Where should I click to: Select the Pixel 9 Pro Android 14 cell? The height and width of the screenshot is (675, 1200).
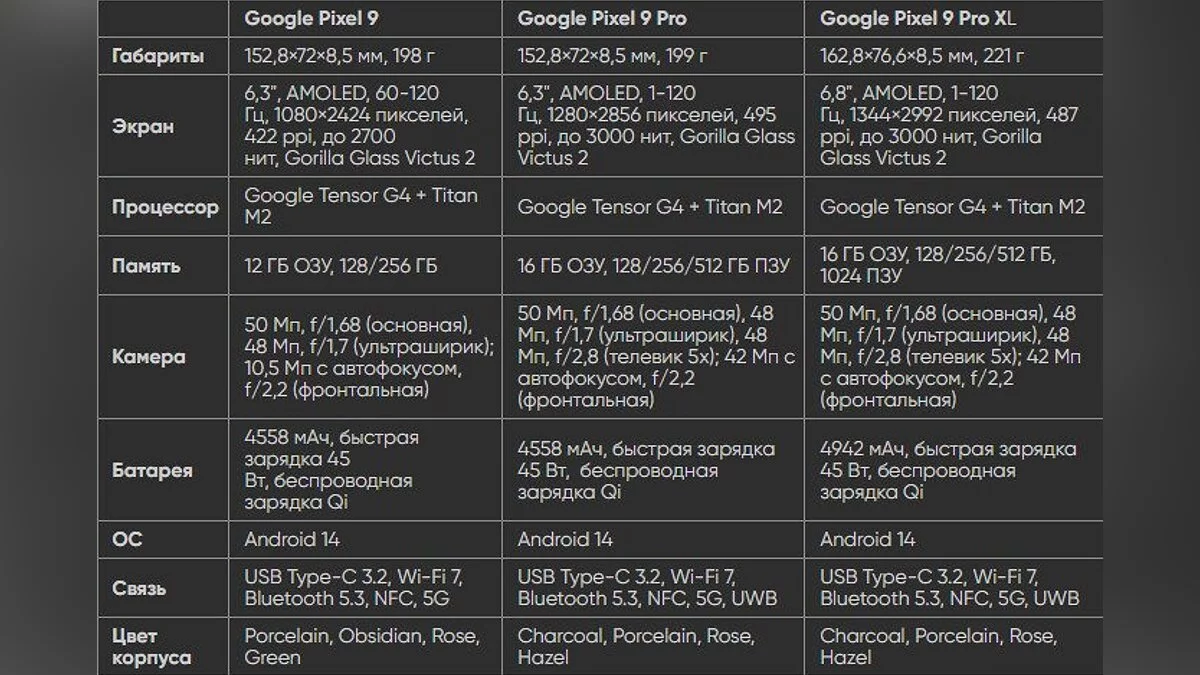point(565,539)
